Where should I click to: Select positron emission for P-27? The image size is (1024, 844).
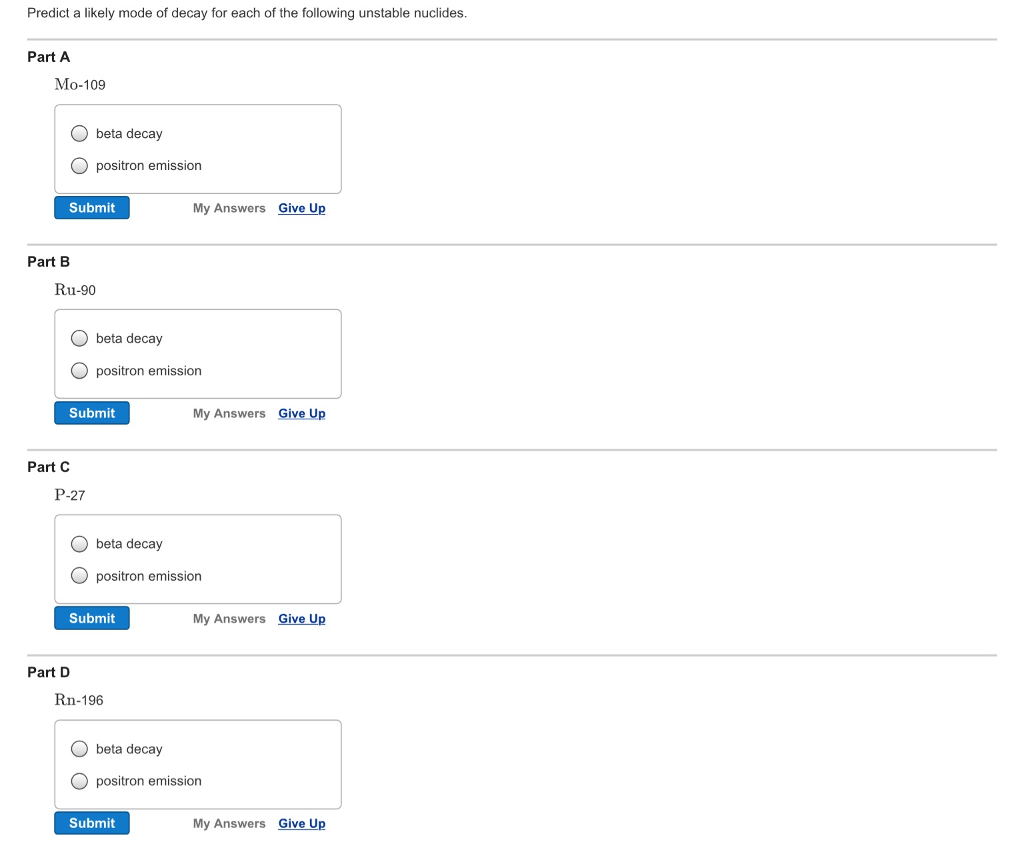pyautogui.click(x=79, y=575)
